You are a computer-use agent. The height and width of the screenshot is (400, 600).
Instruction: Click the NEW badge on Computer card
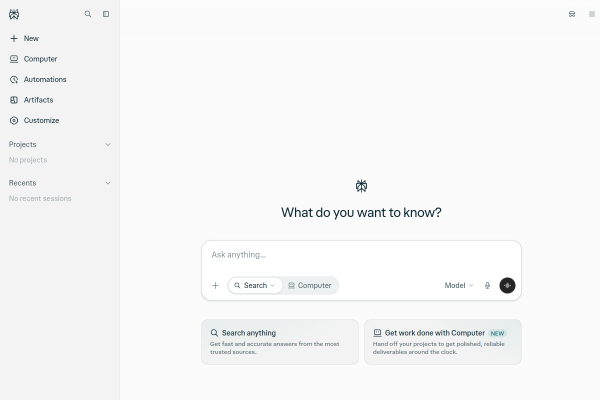pyautogui.click(x=497, y=333)
